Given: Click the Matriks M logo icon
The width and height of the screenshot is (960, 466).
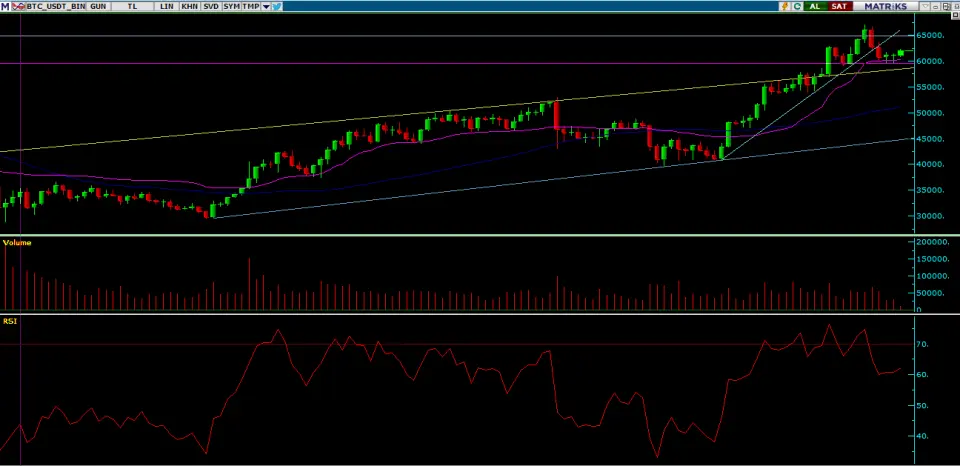Looking at the screenshot, I should click(x=6, y=6).
